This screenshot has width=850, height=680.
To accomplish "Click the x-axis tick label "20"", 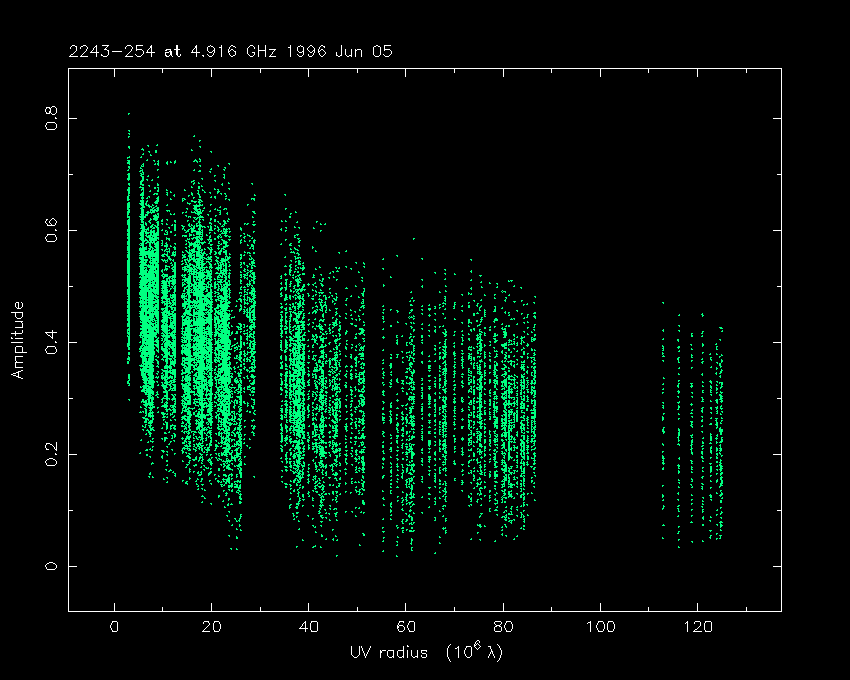I will pyautogui.click(x=212, y=629).
